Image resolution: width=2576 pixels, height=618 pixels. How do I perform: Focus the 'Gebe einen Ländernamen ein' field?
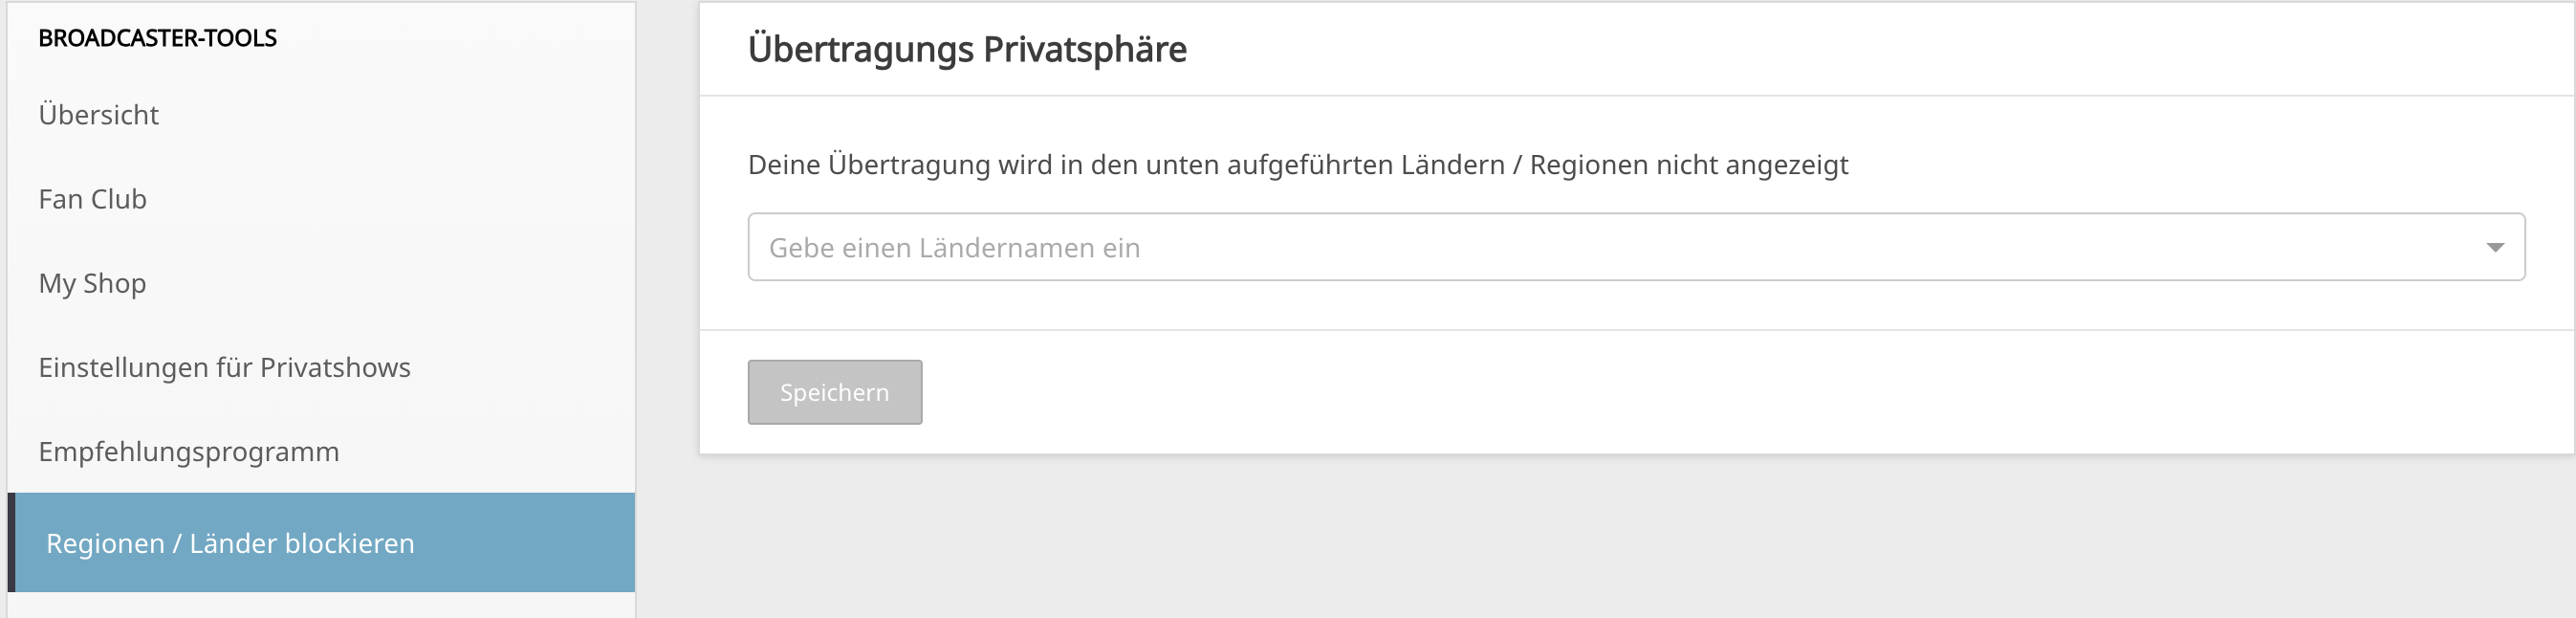tap(1636, 247)
